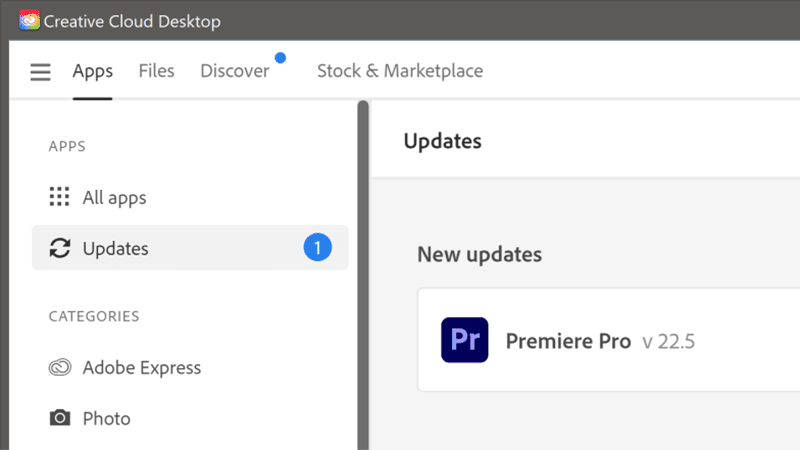The width and height of the screenshot is (800, 450).
Task: Click the Adobe Express cloud icon
Action: click(x=60, y=367)
